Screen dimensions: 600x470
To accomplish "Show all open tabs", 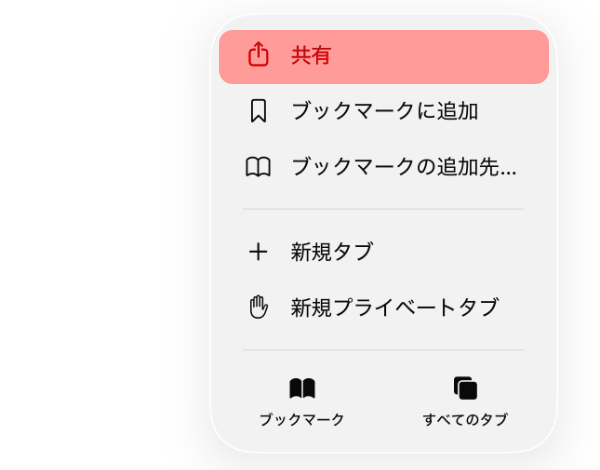I will point(465,401).
